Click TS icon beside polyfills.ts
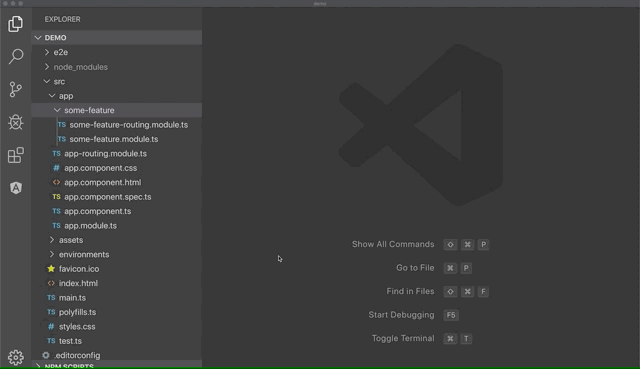 click(51, 312)
